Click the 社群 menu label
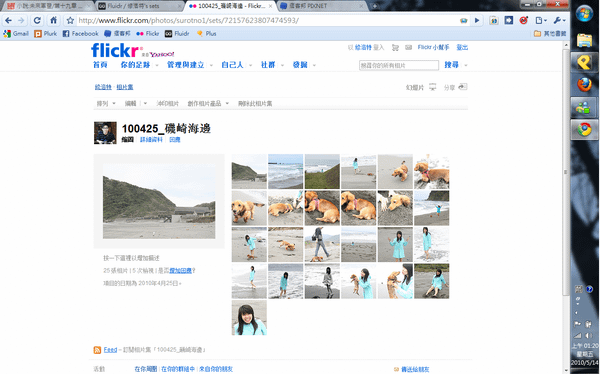Viewport: 600px width, 374px height. coord(268,65)
